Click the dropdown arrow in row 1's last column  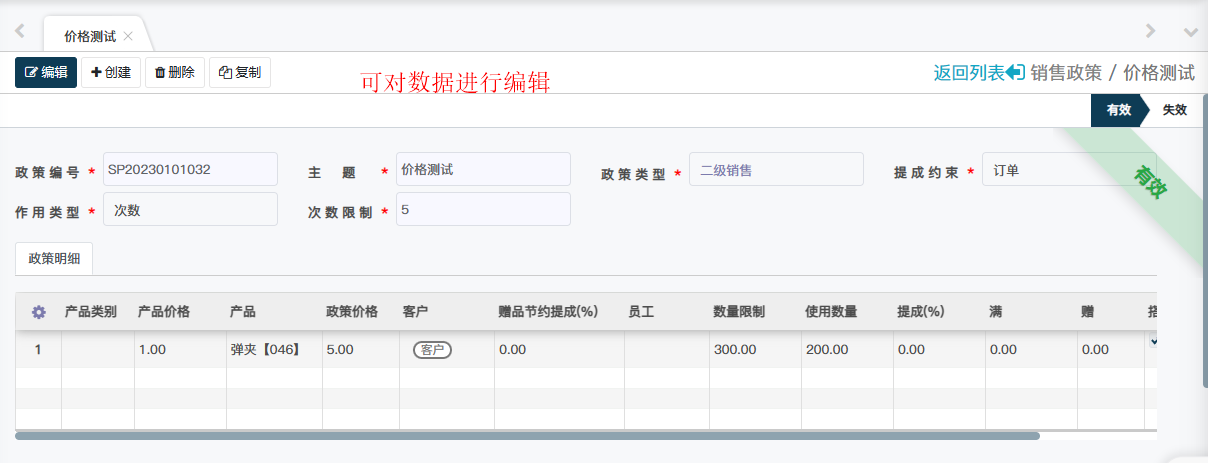click(x=1153, y=342)
